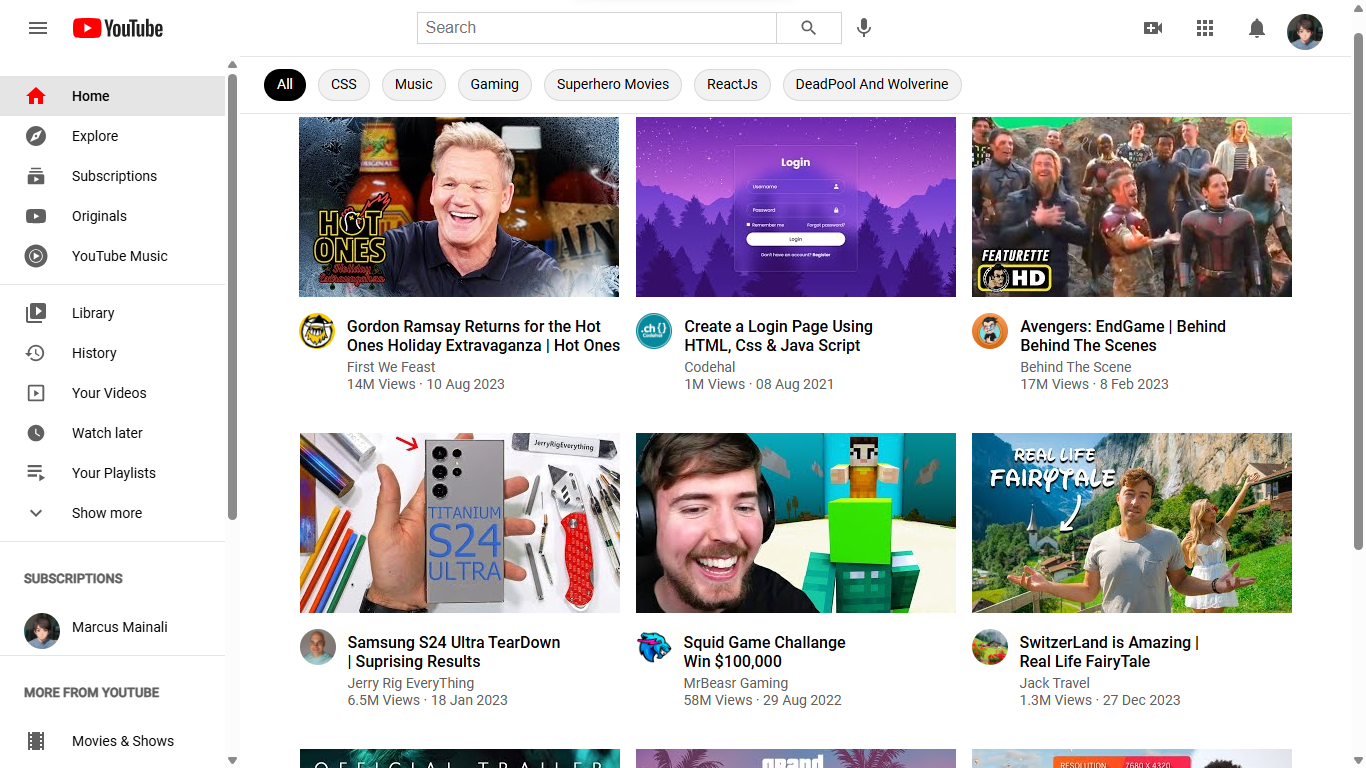Select the Superhero Movies filter chip

(x=612, y=84)
